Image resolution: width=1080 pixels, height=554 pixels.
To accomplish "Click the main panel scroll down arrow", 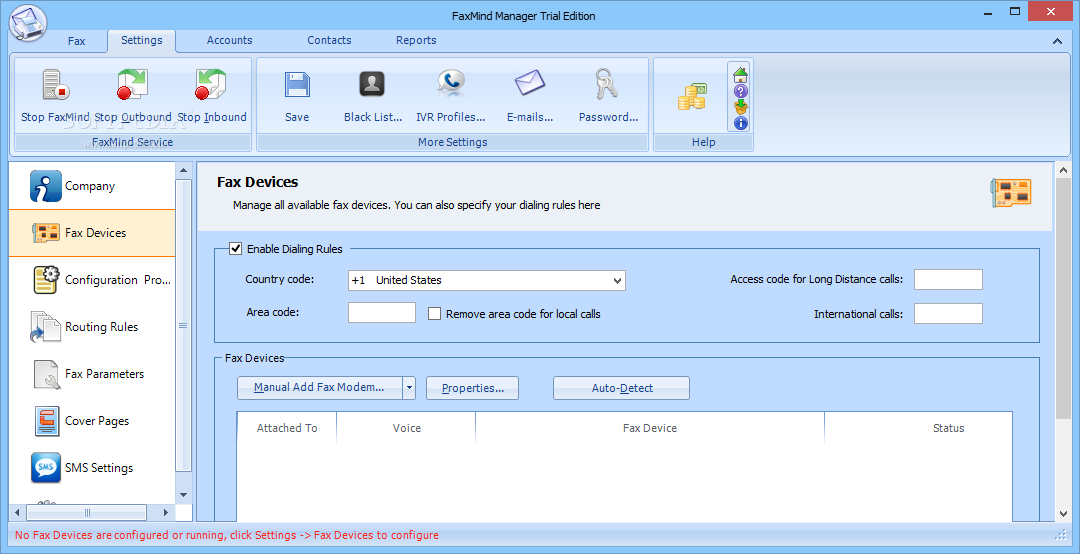I will pyautogui.click(x=1063, y=514).
